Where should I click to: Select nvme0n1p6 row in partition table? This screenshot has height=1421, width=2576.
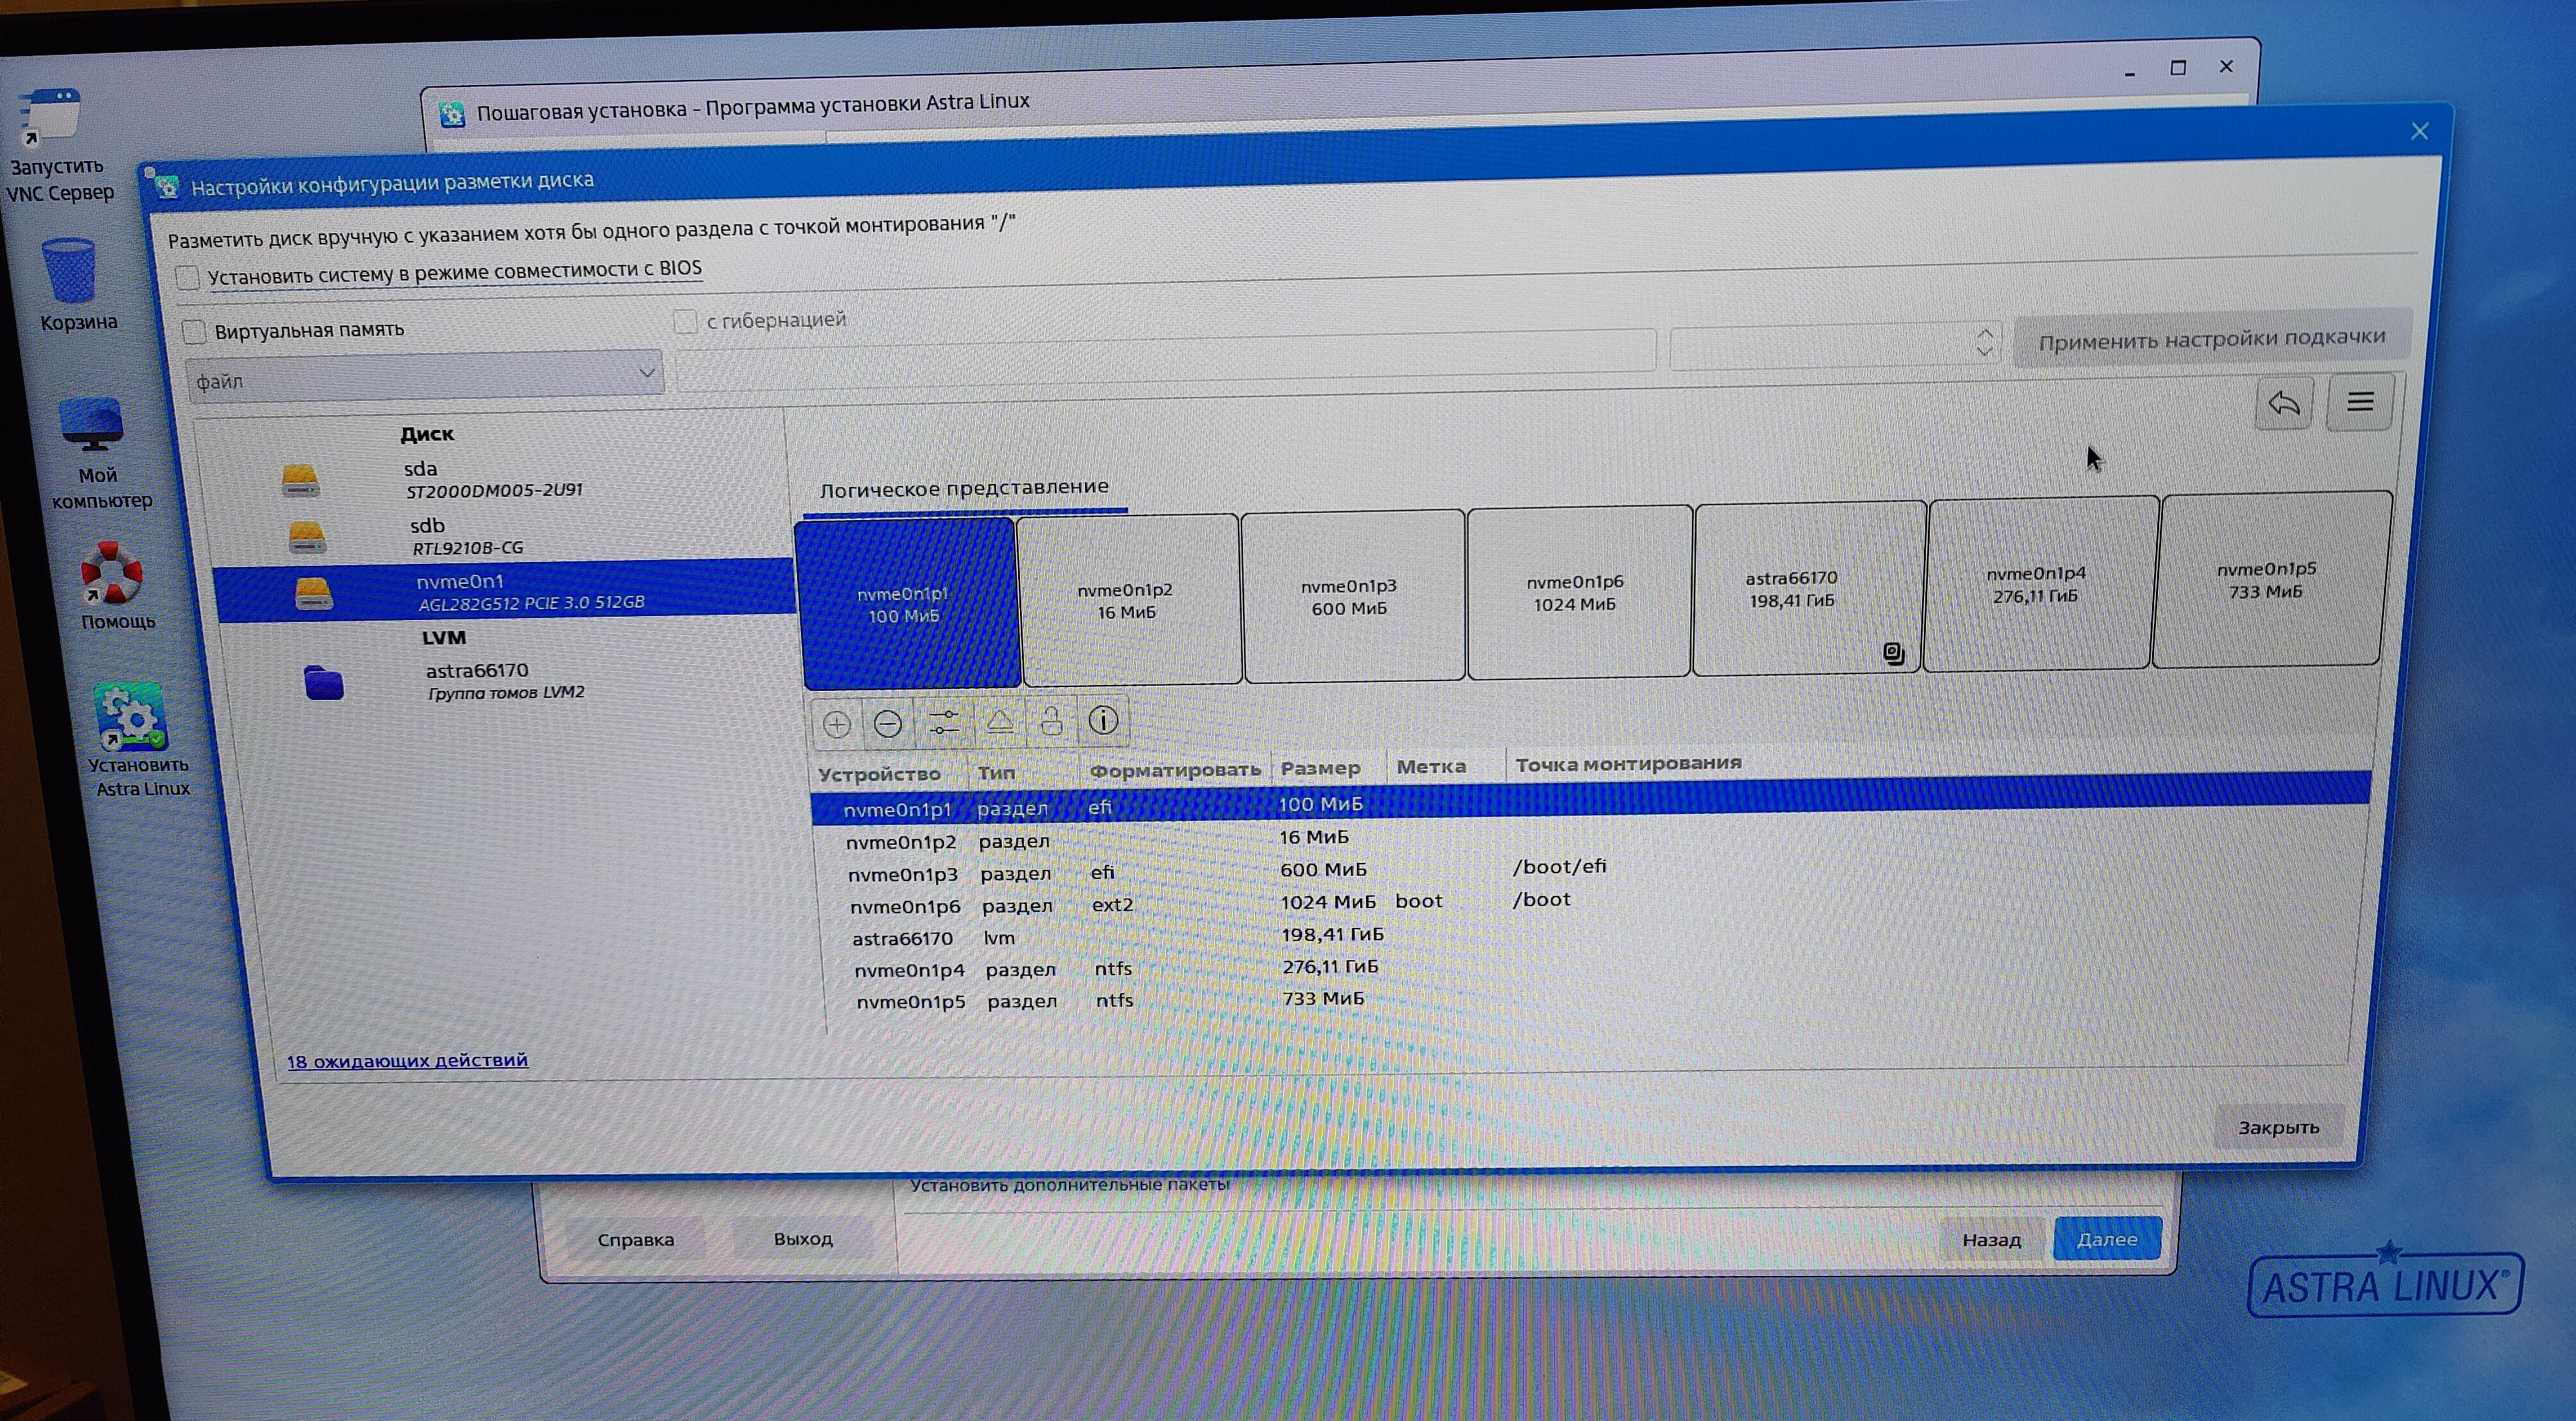click(x=906, y=907)
